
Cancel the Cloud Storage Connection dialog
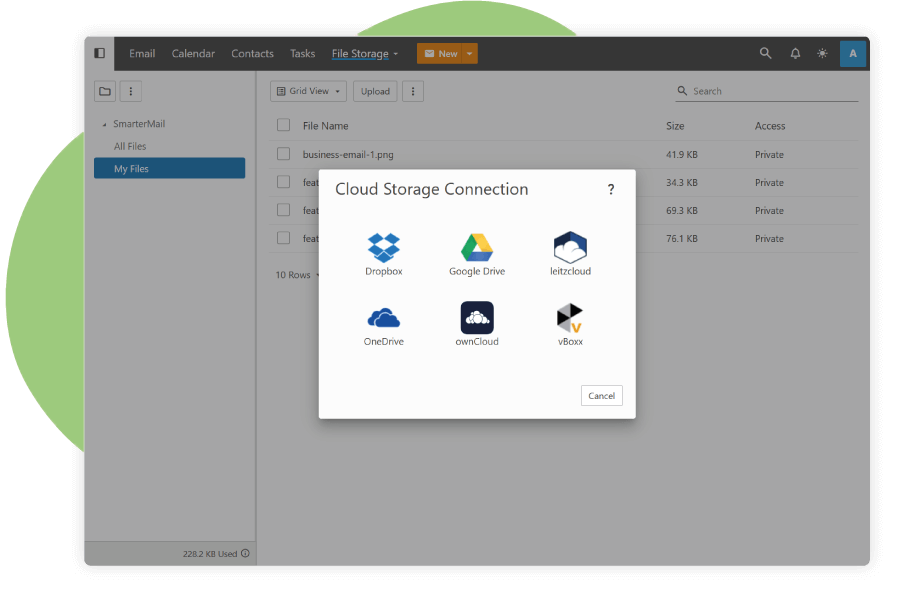pos(602,396)
